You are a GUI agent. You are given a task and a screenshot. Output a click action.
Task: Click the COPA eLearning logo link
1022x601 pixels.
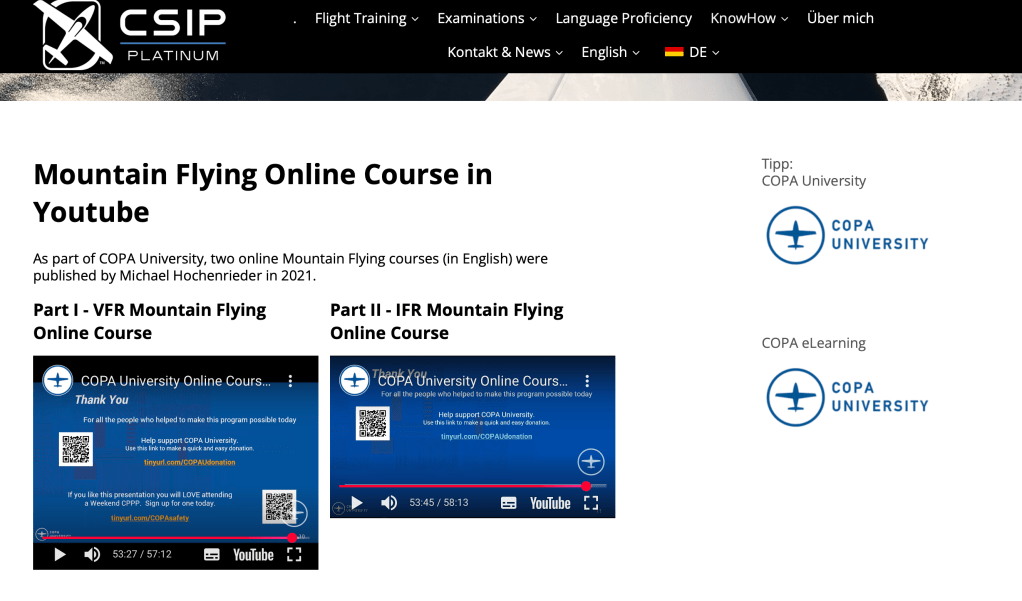[847, 397]
